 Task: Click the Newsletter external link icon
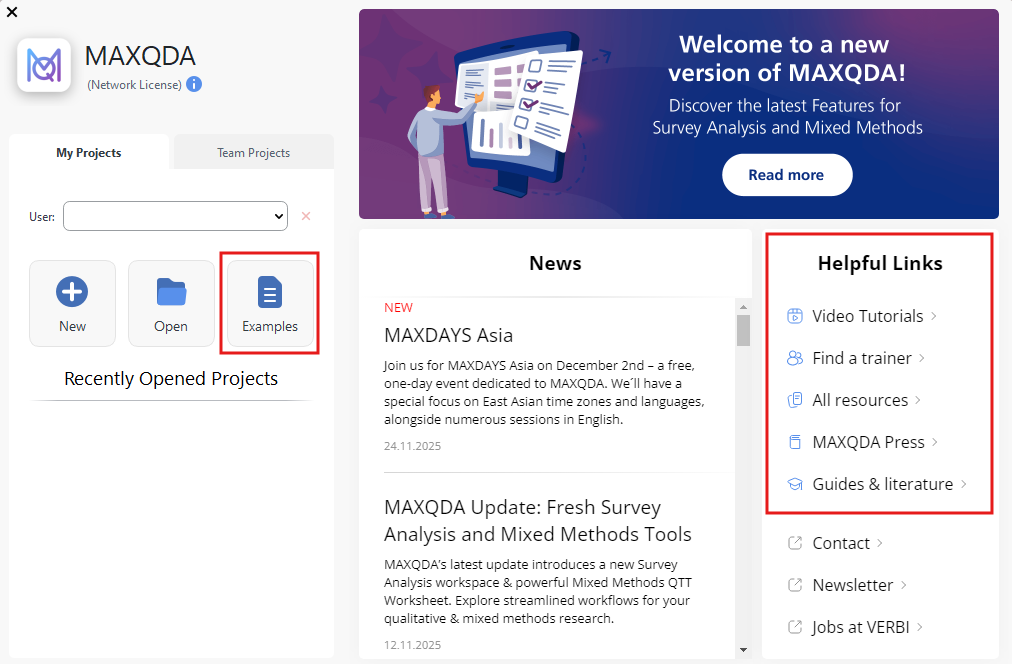coord(795,585)
